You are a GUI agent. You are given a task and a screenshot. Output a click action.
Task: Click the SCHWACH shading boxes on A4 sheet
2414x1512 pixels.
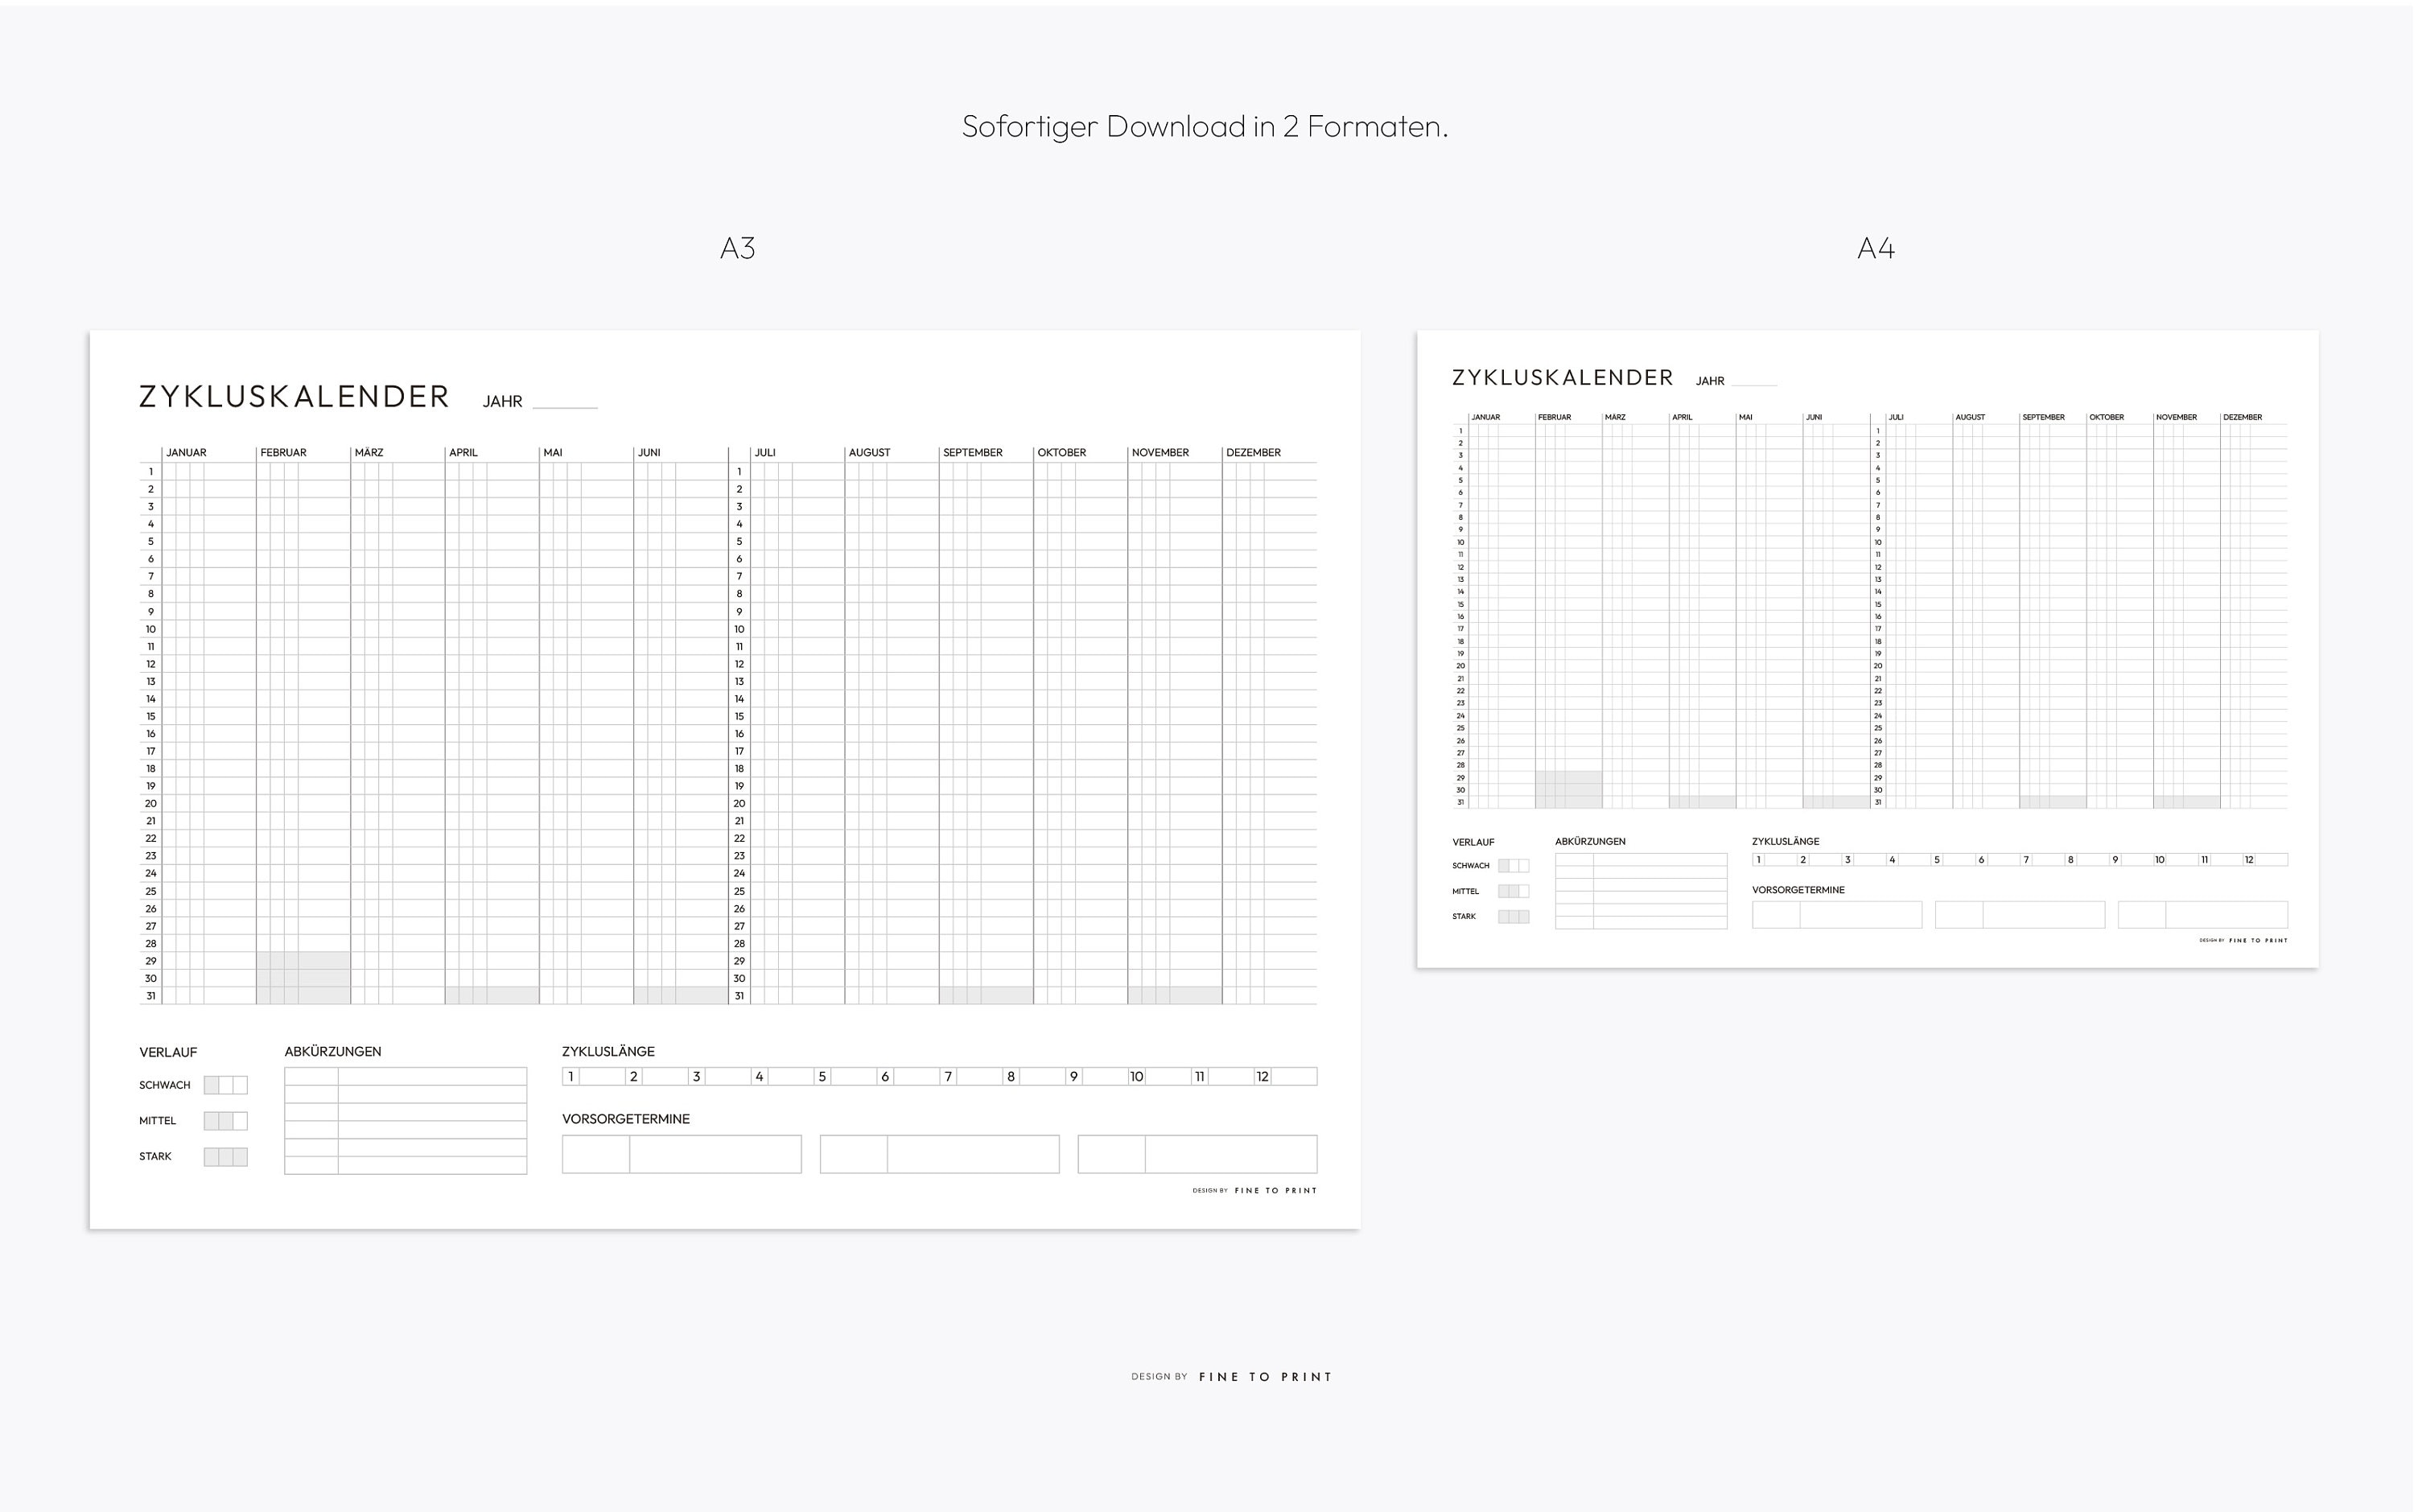click(1513, 866)
